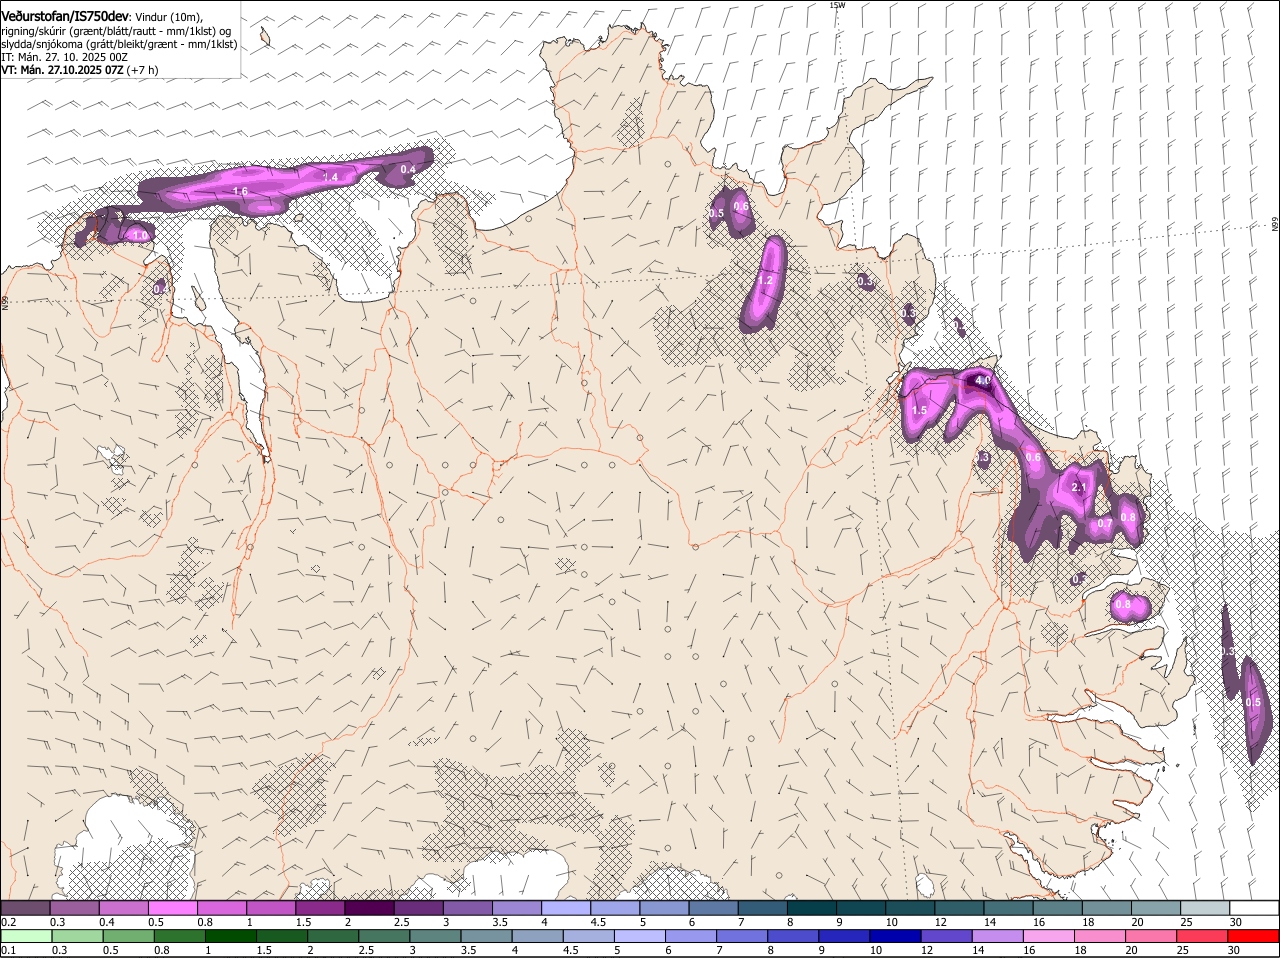Screen dimensions: 1280x958
Task: Select the darkest purple 2 swatch, purple-teal legend
Action: [369, 908]
